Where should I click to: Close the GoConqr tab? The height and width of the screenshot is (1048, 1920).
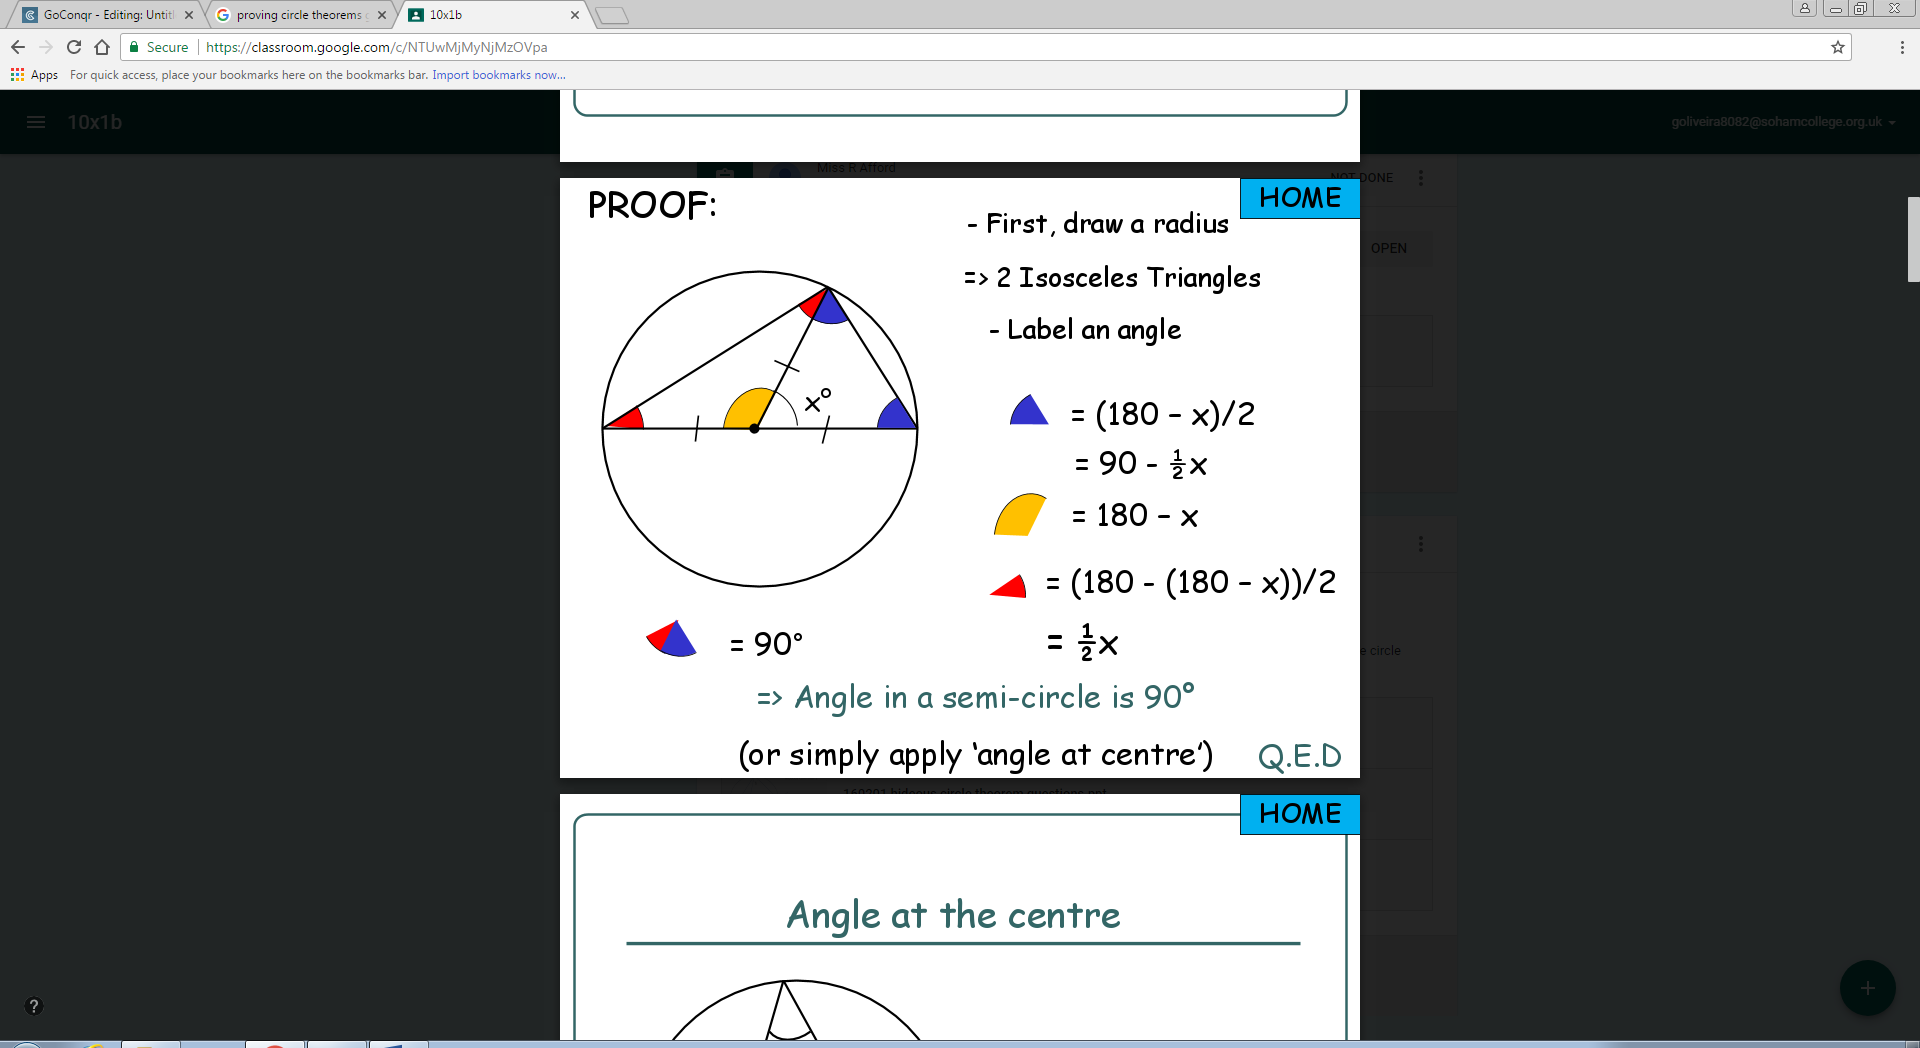[188, 15]
